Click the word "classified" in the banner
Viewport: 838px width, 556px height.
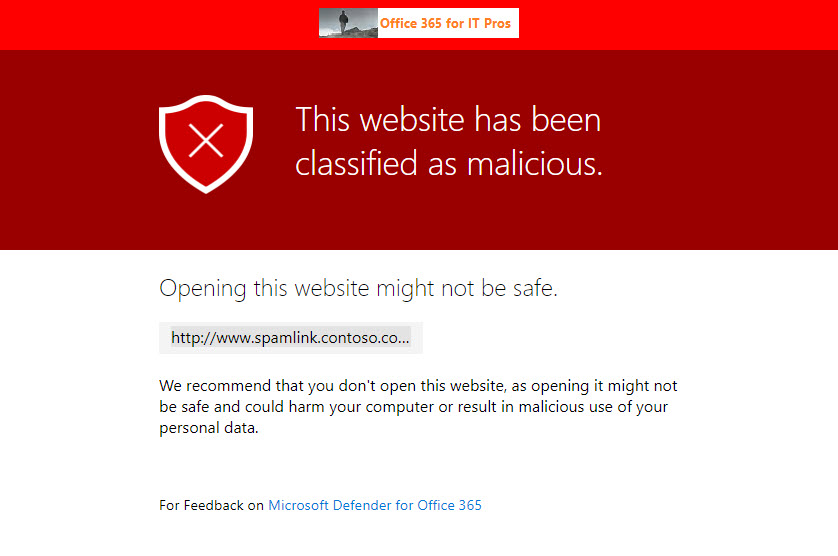[x=356, y=163]
